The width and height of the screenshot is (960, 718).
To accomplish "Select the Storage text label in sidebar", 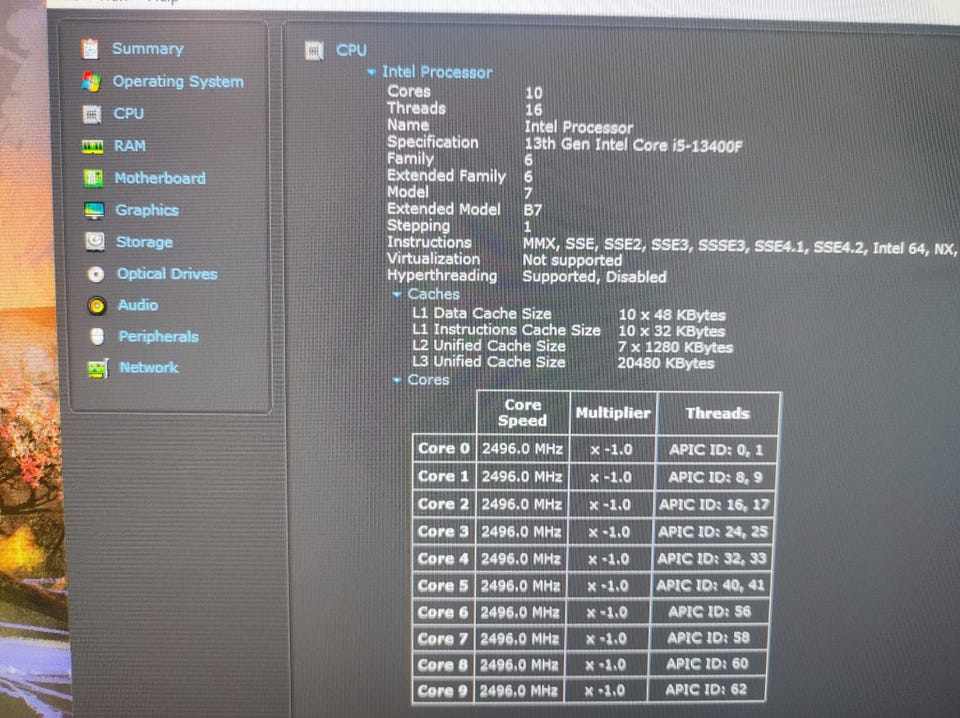I will pyautogui.click(x=144, y=242).
